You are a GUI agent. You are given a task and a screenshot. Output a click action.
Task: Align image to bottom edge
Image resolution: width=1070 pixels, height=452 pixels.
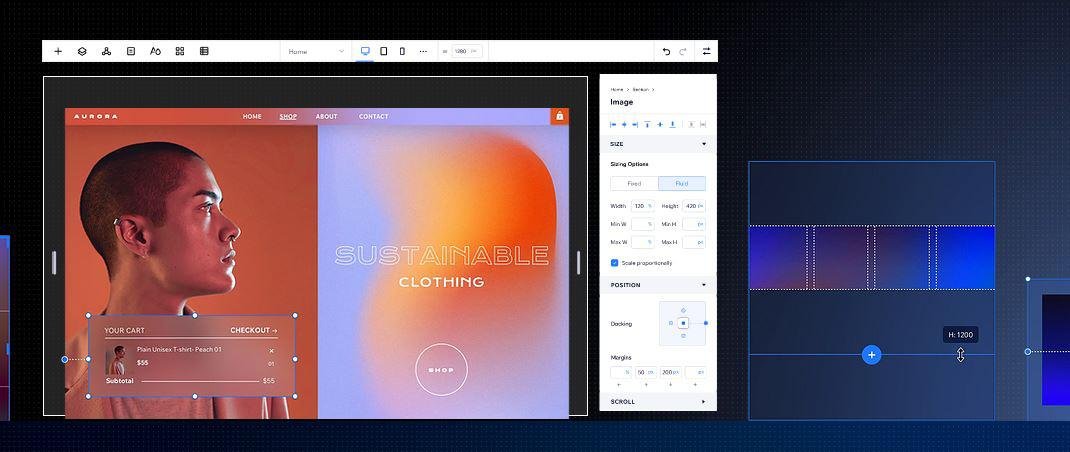(x=672, y=124)
